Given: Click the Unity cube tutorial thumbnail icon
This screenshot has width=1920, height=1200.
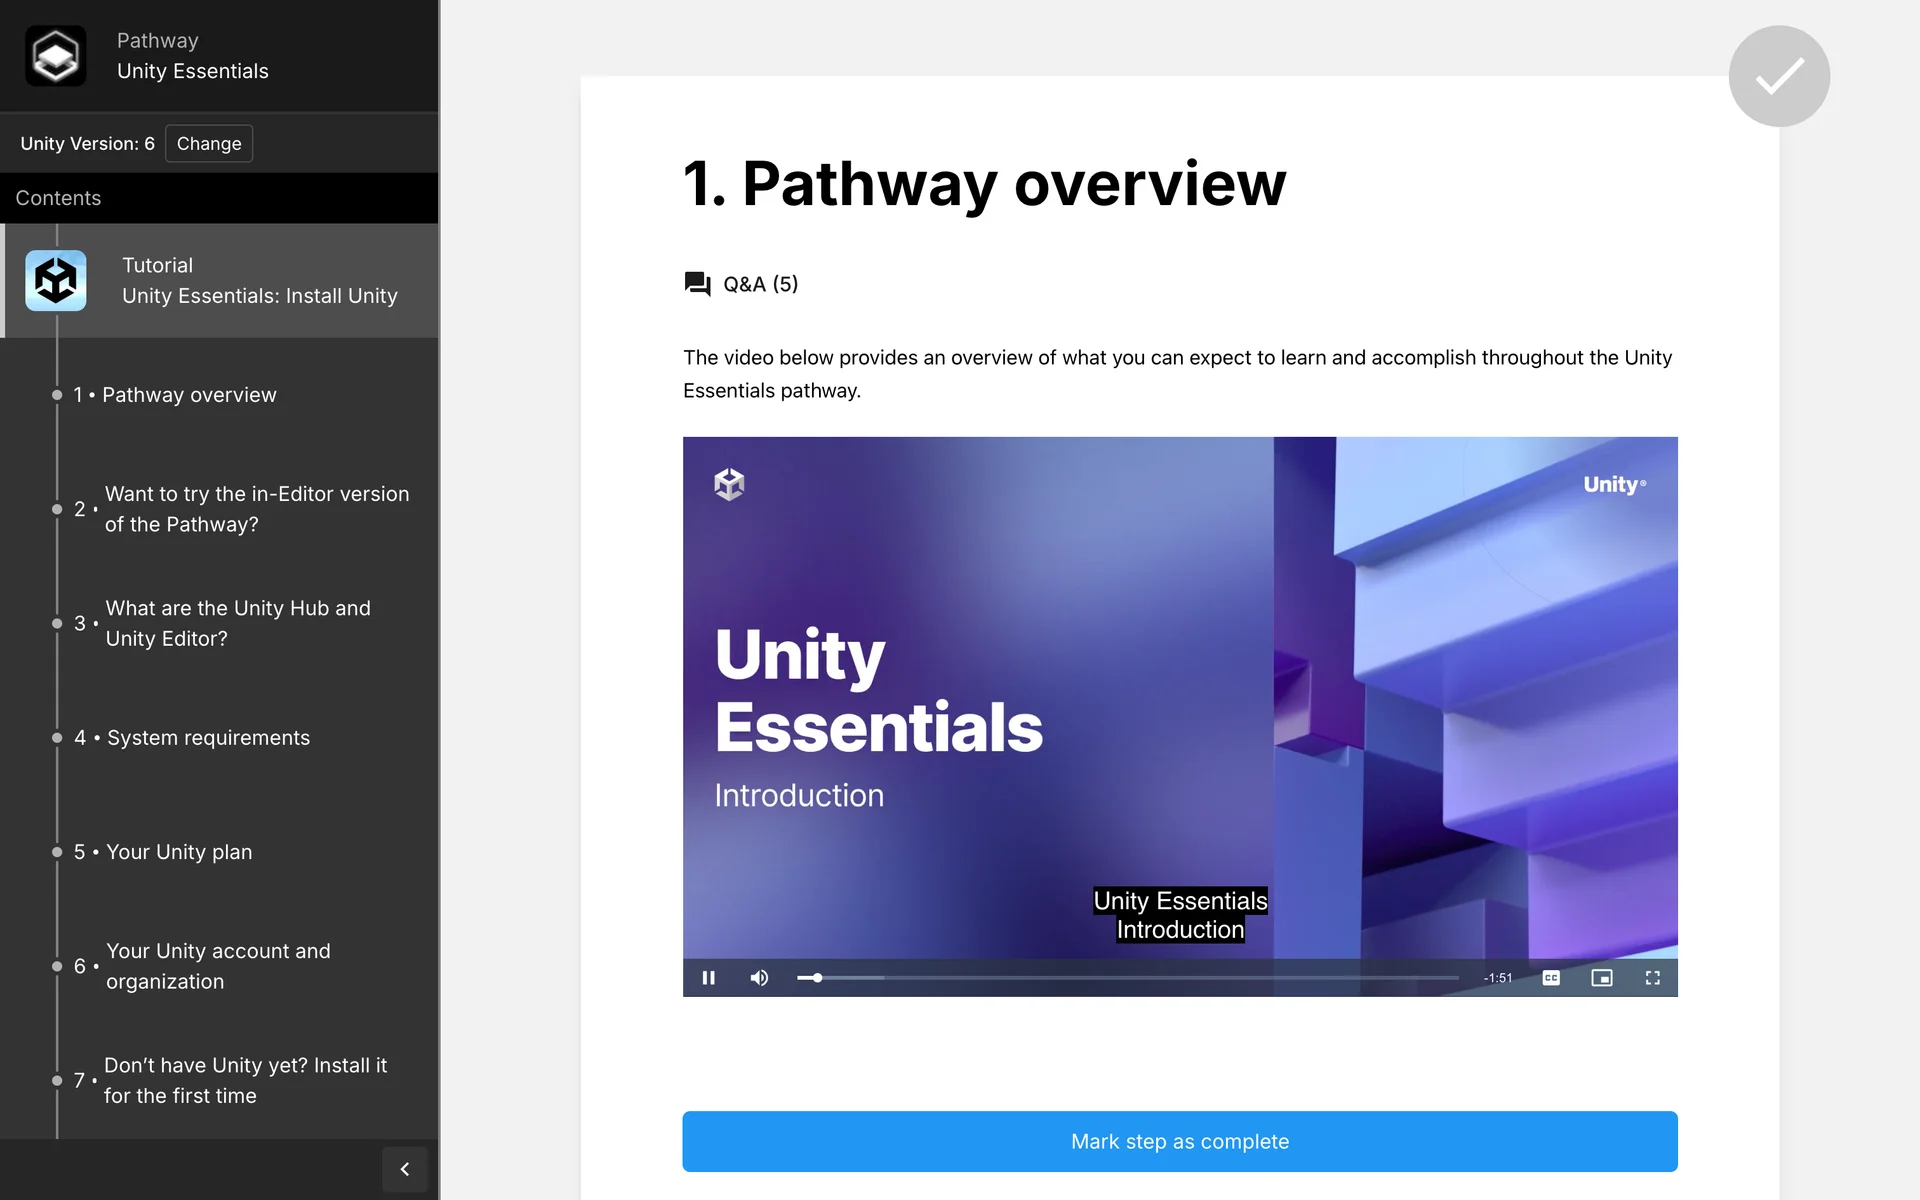Looking at the screenshot, I should pos(55,281).
